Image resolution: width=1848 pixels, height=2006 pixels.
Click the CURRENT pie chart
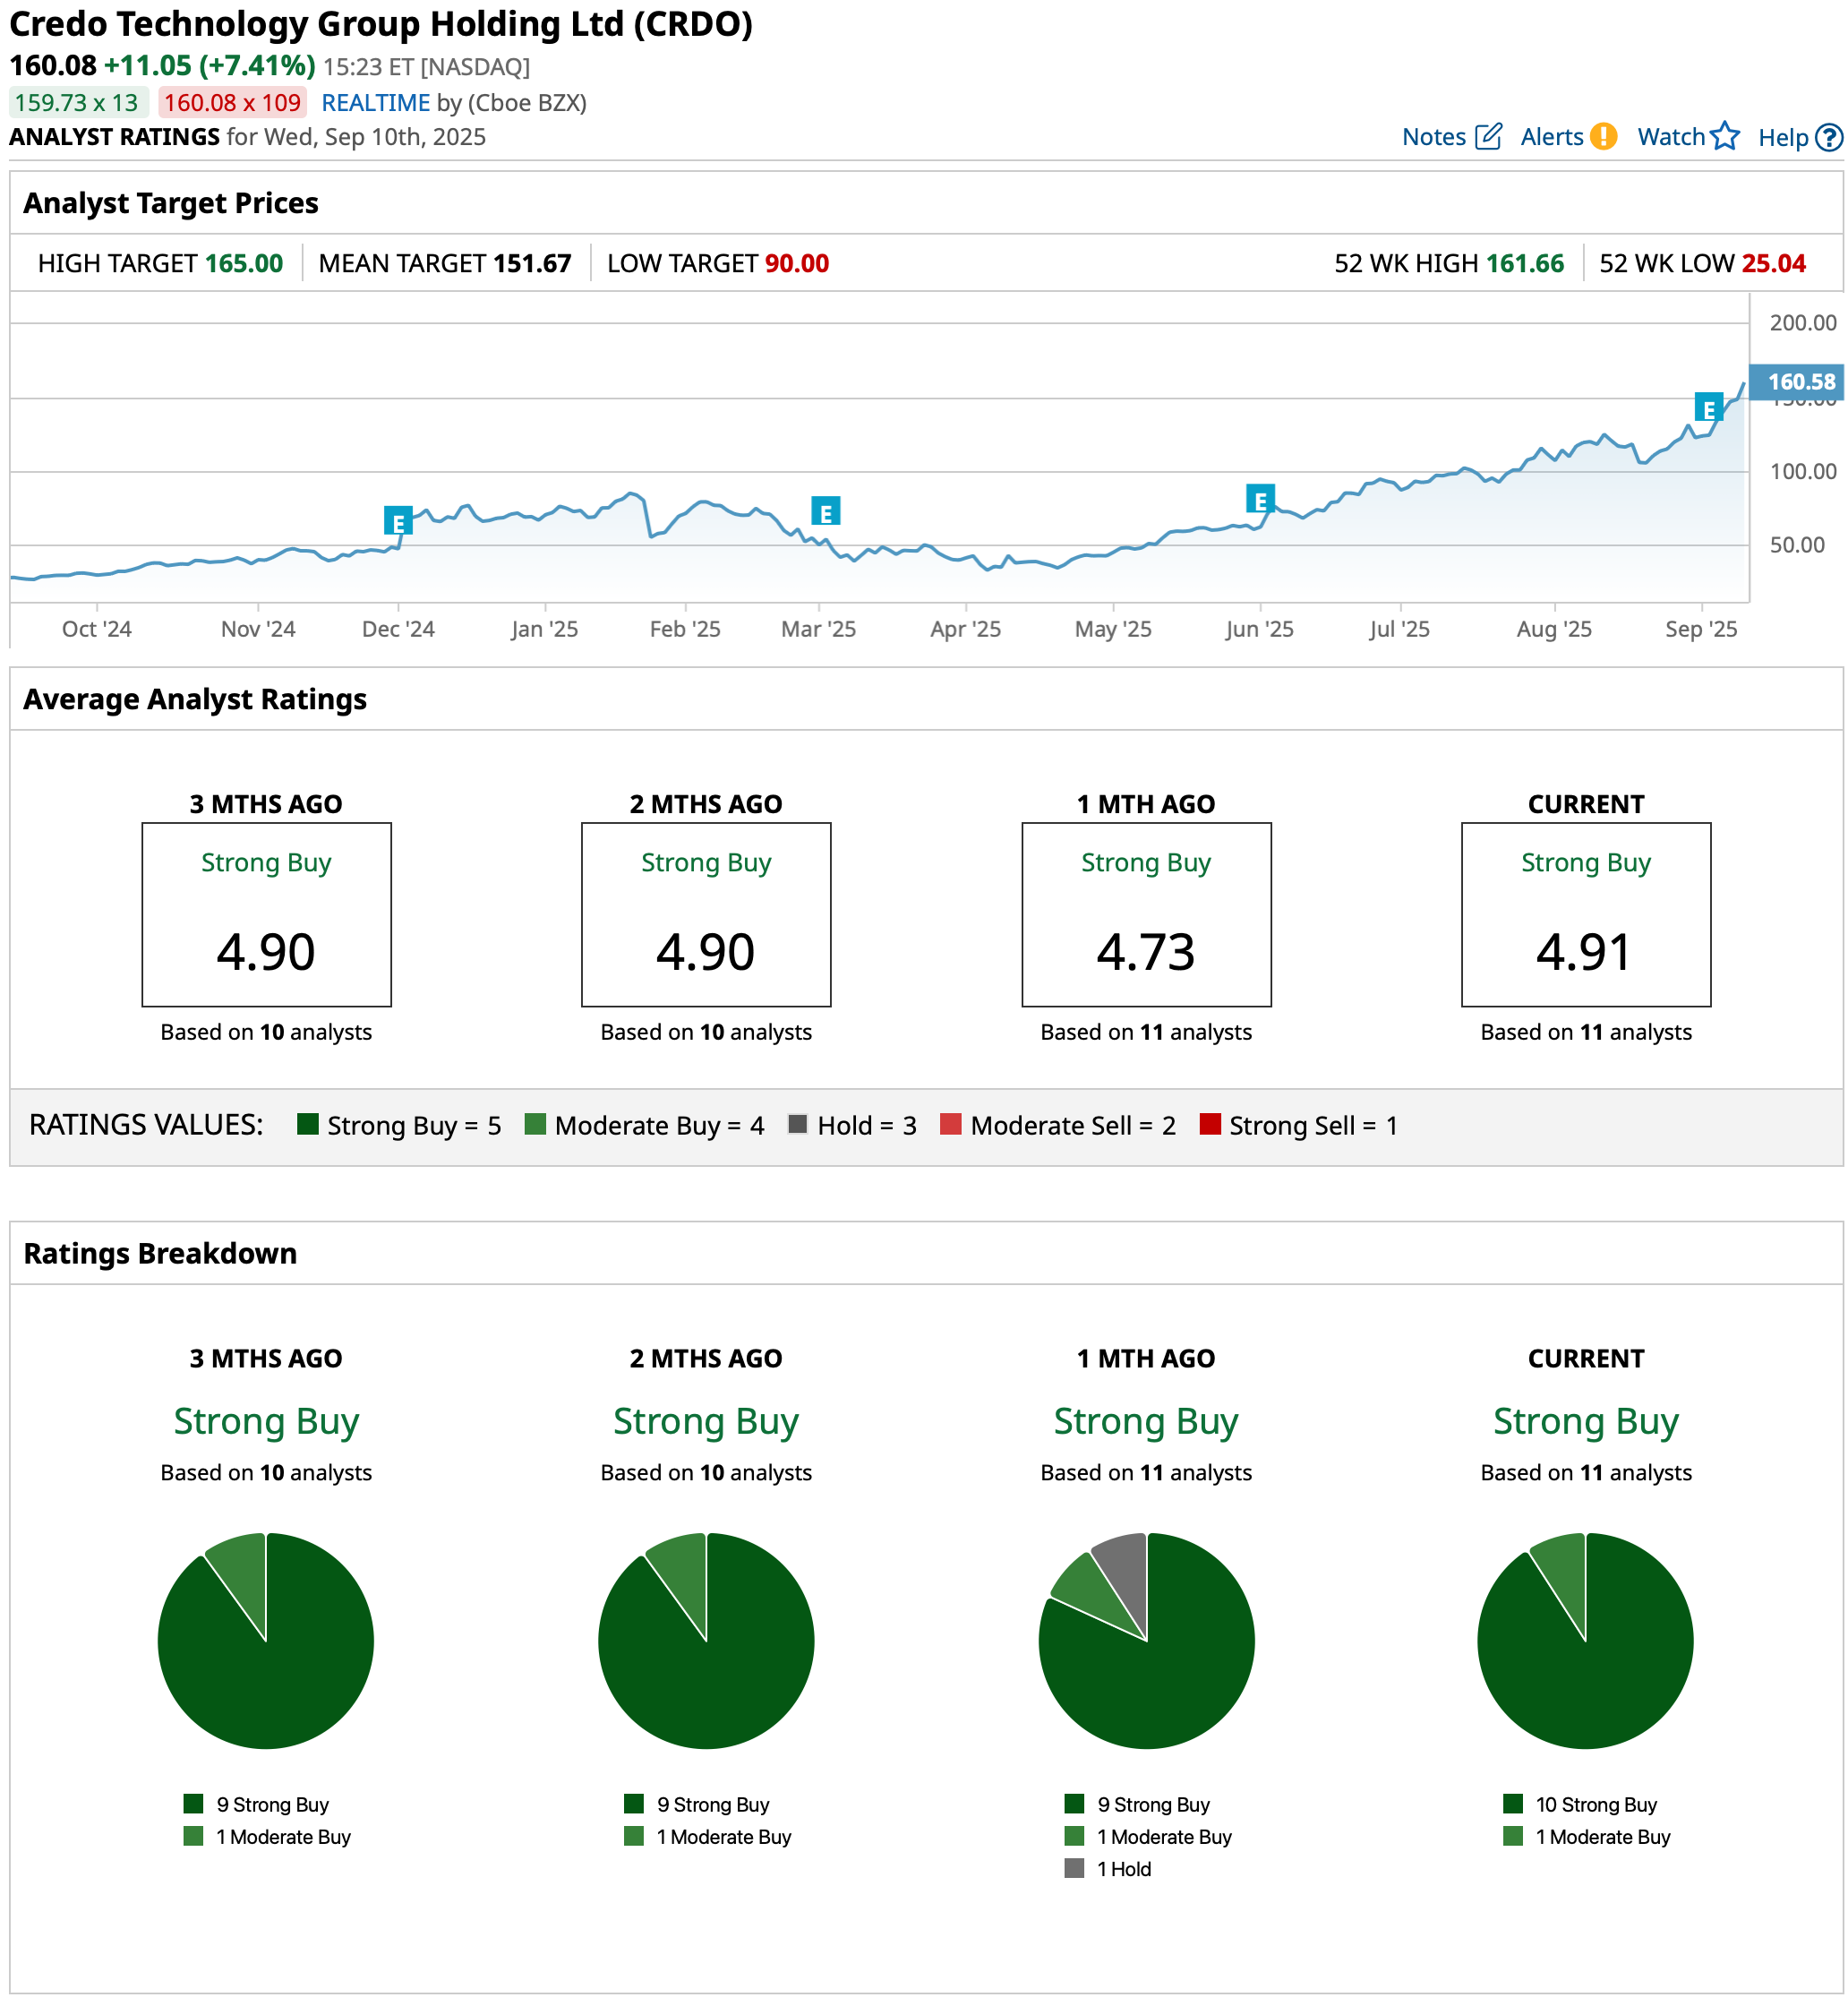1586,1641
